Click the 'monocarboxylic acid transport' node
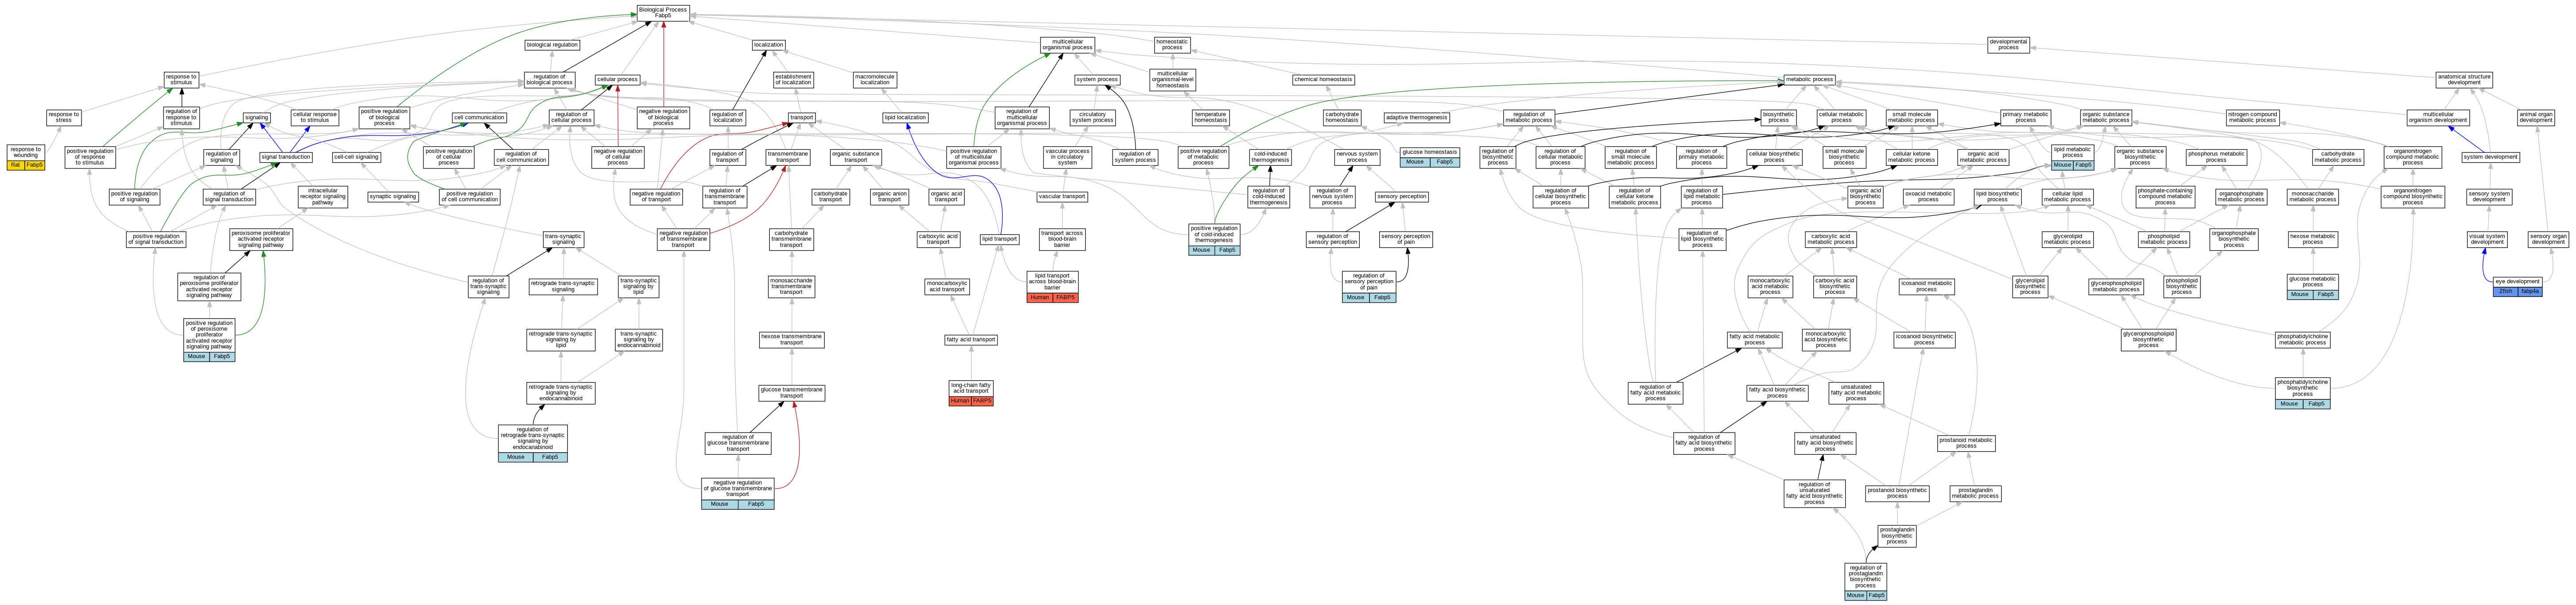Viewport: 2576px width, 605px height. pos(946,287)
